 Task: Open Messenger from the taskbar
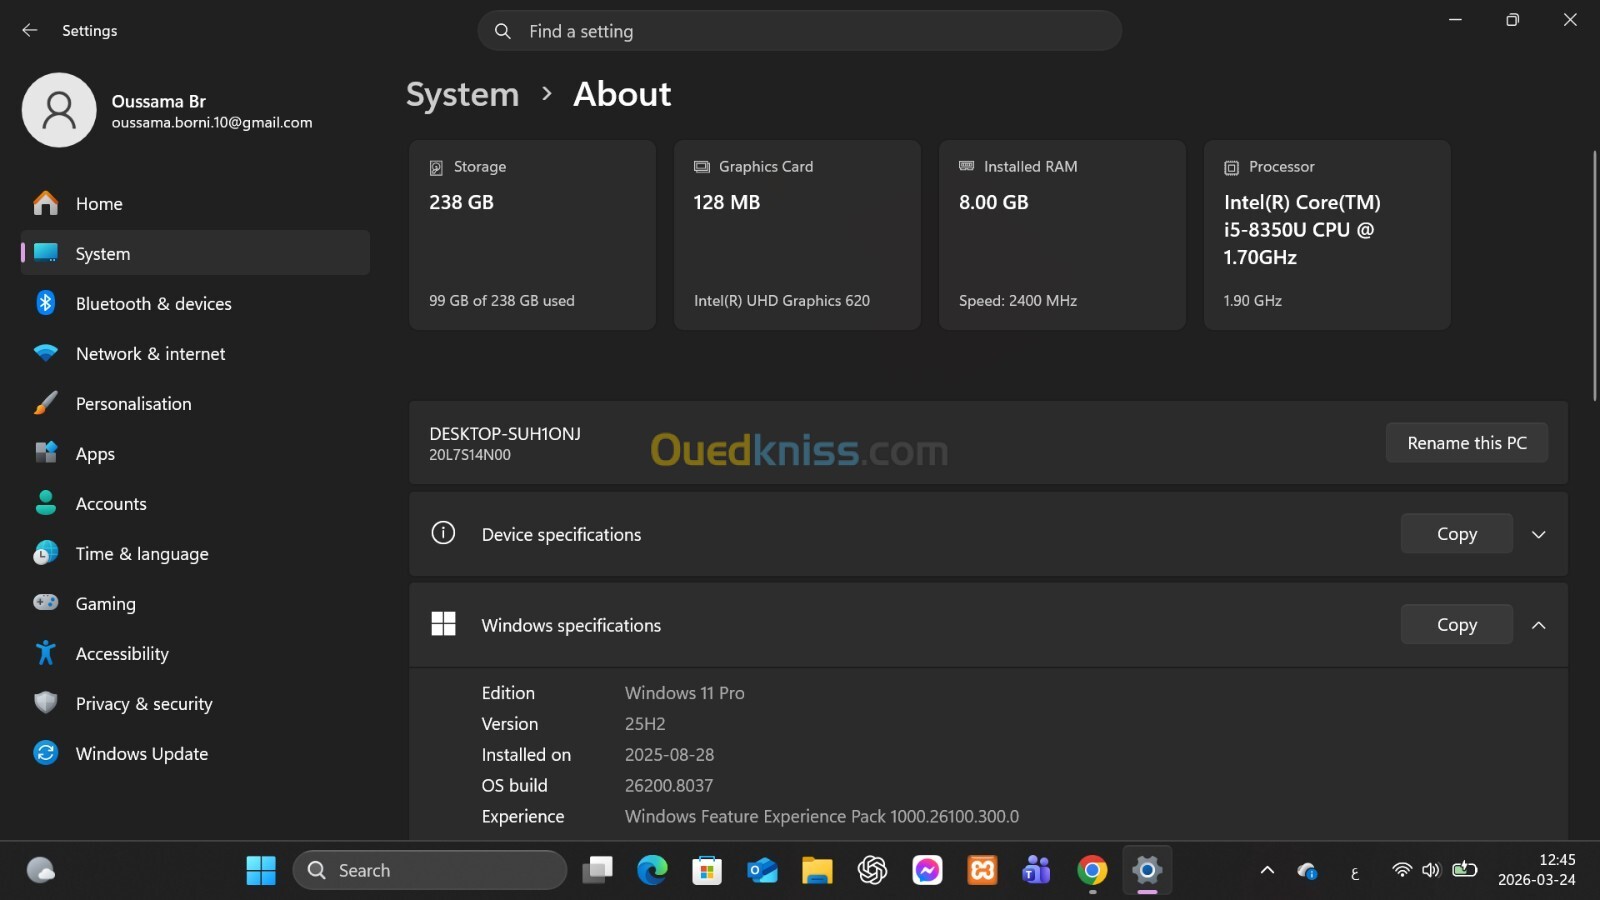tap(927, 871)
